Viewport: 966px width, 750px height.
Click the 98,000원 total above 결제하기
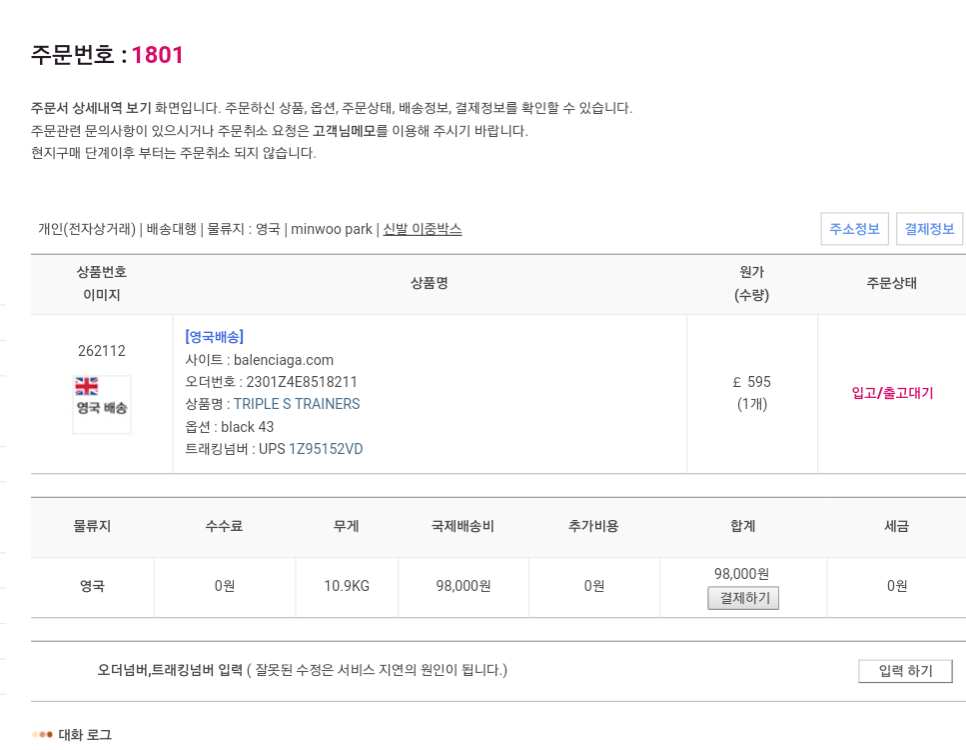[741, 574]
